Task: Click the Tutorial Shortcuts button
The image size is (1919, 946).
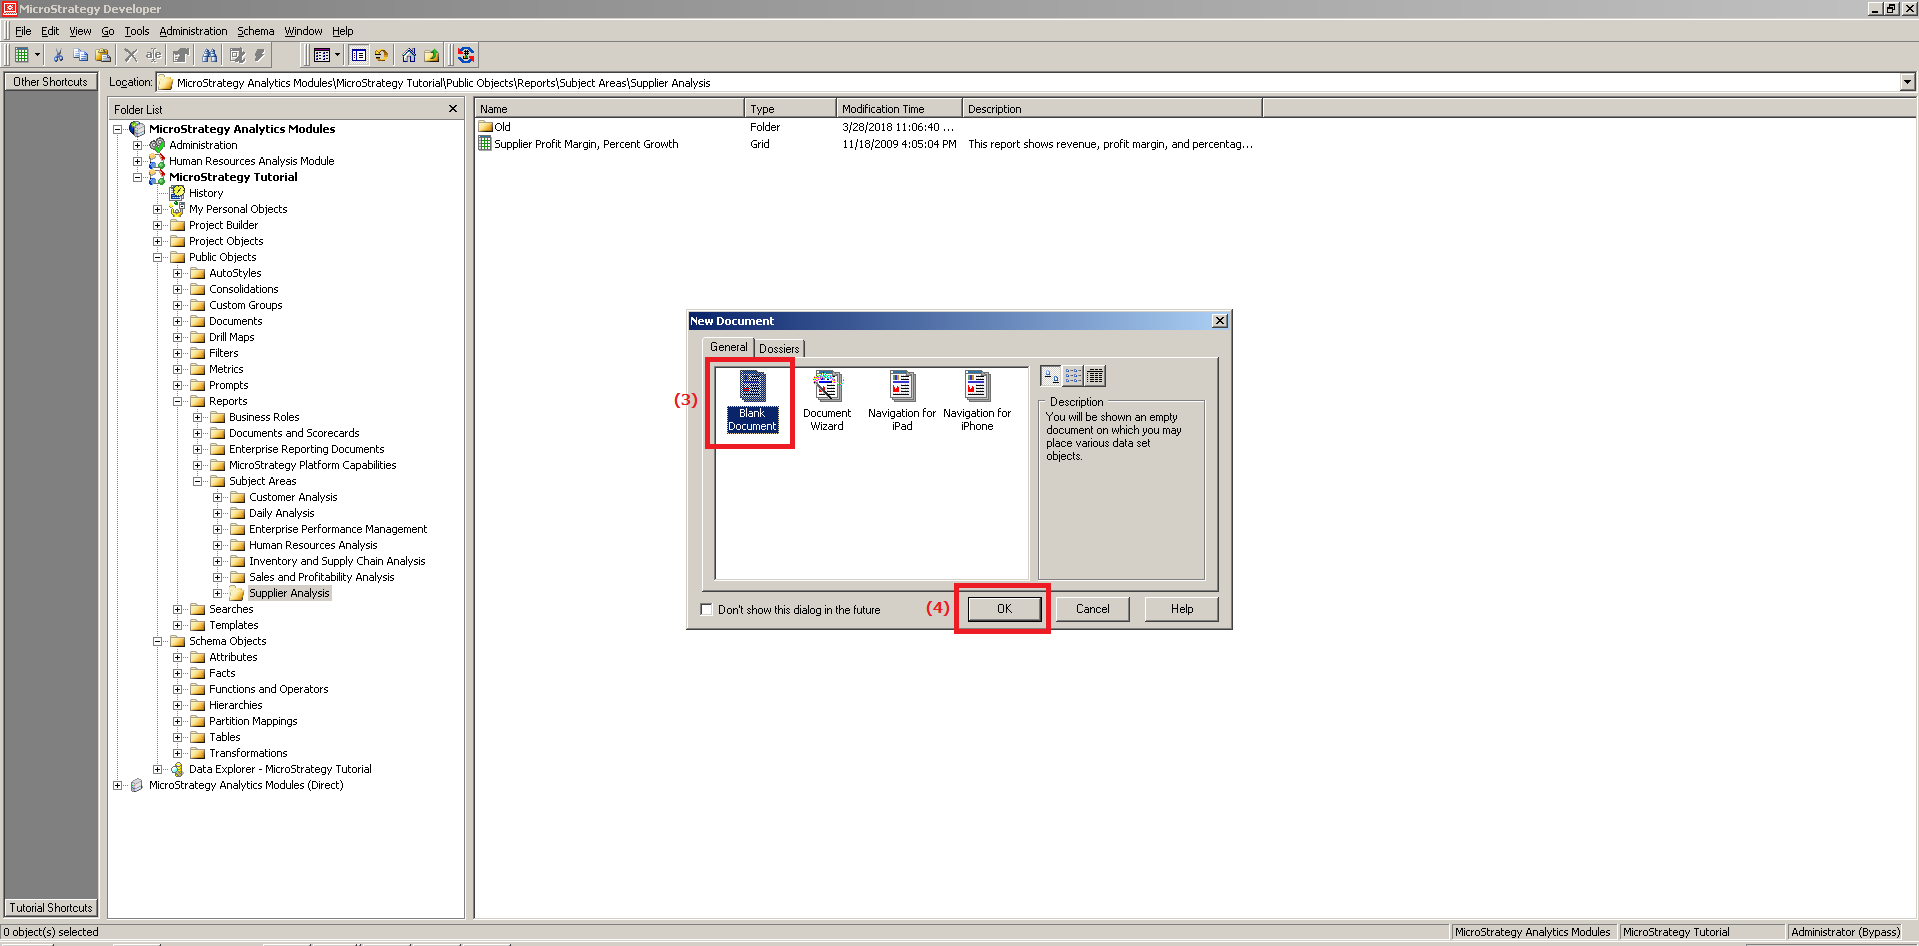Action: 50,908
